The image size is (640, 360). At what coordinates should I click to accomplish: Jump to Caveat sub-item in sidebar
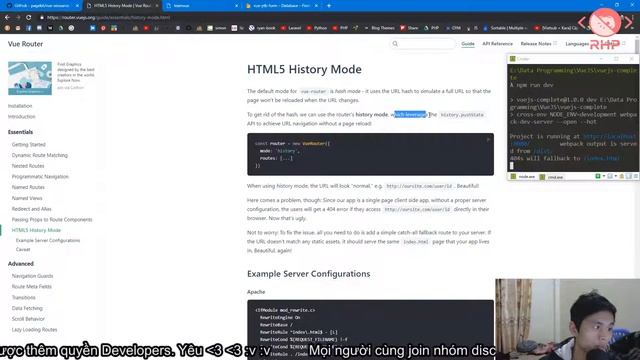point(23,249)
